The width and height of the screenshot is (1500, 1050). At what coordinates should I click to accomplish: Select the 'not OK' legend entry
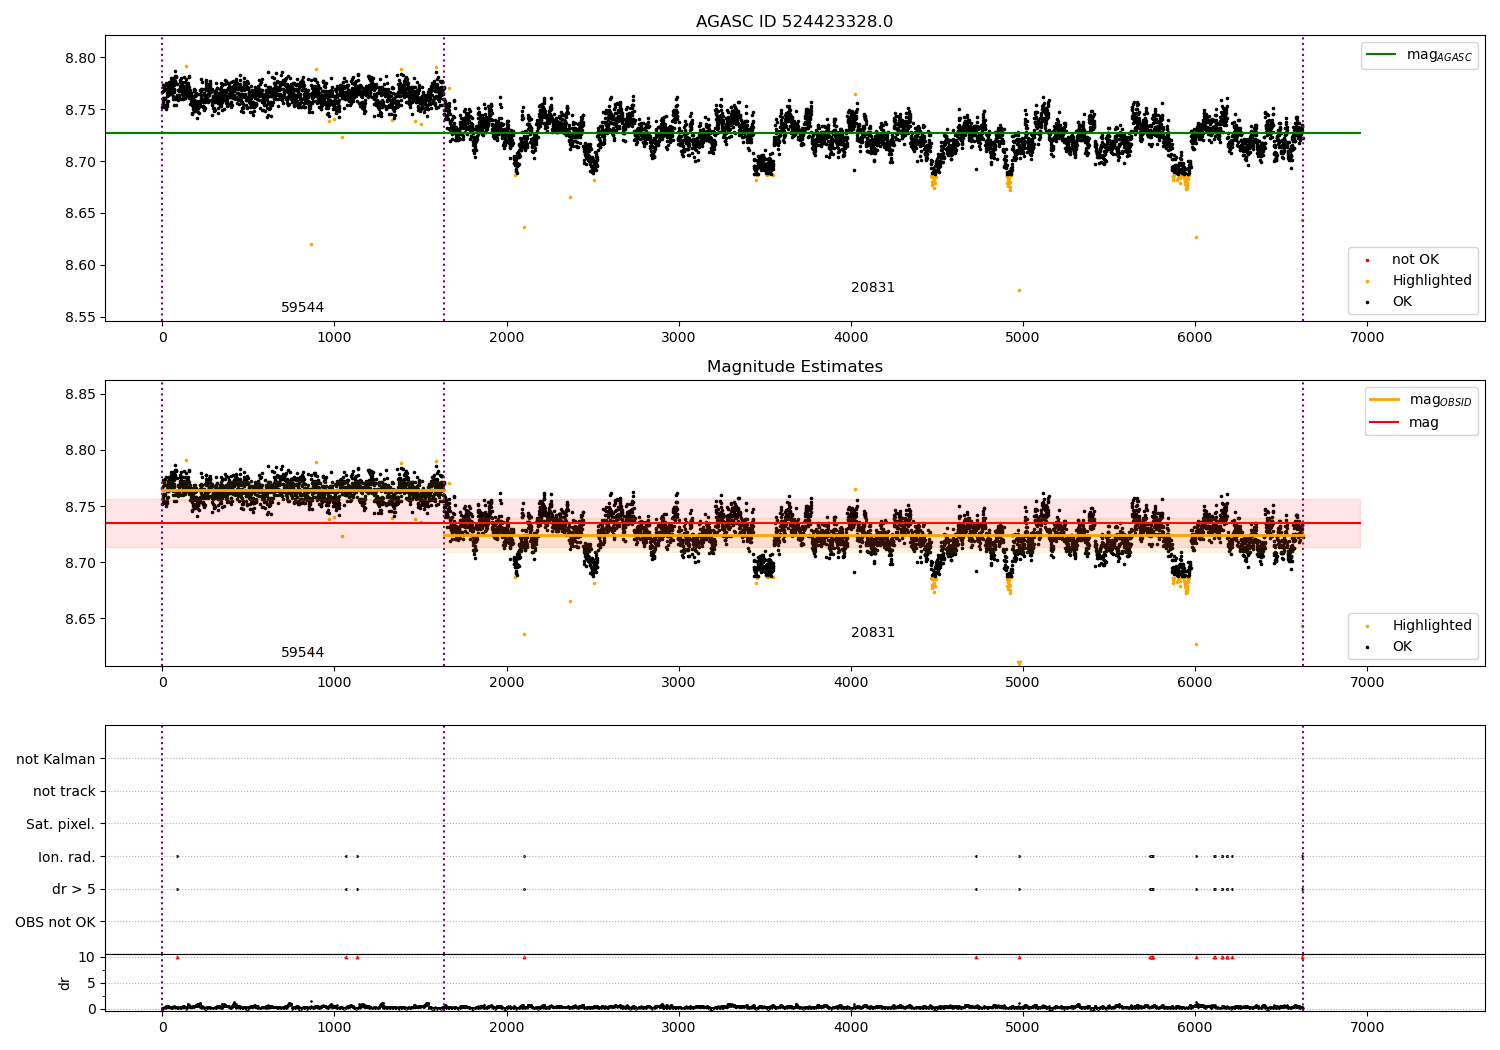[1415, 260]
